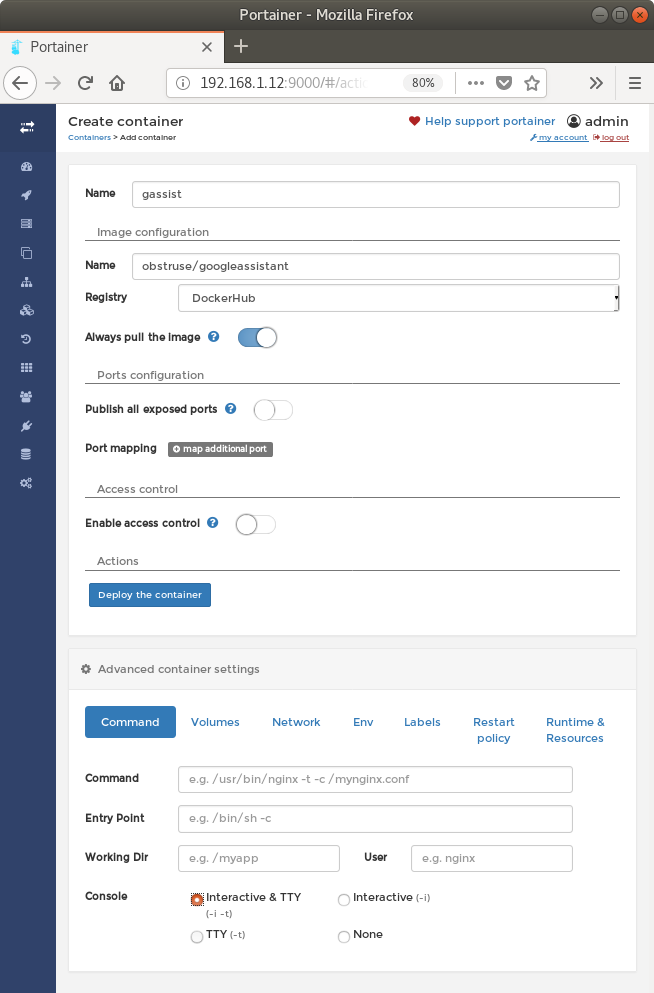Open App Templates rocket icon
Screen dimensions: 654x993
(x=27, y=195)
